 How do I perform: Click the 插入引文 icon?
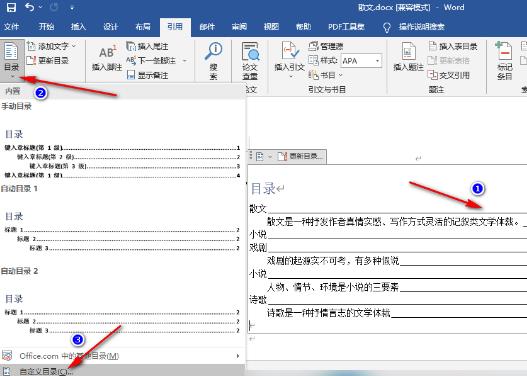(x=289, y=51)
